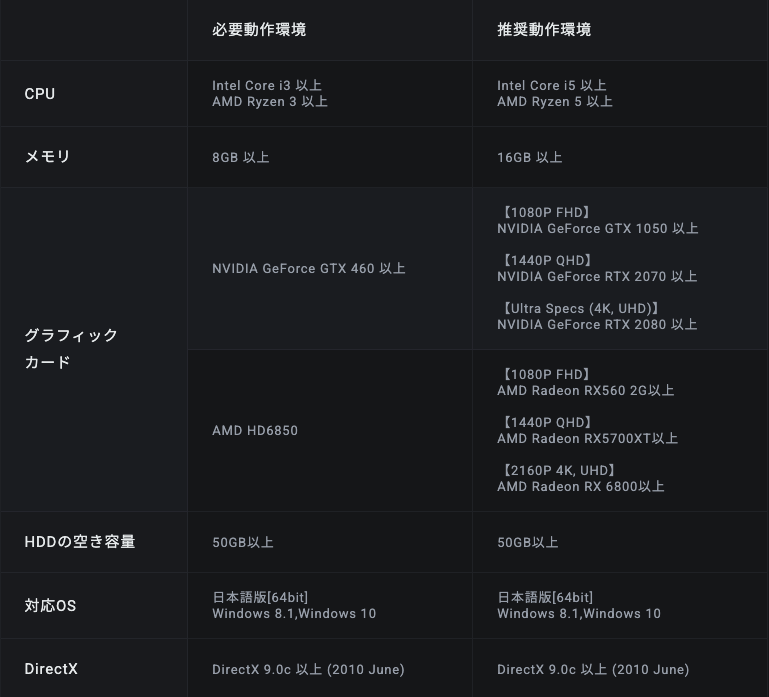This screenshot has height=697, width=769.
Task: Click NVIDIA GeForce RTX 2080 以上
Action: pos(597,325)
